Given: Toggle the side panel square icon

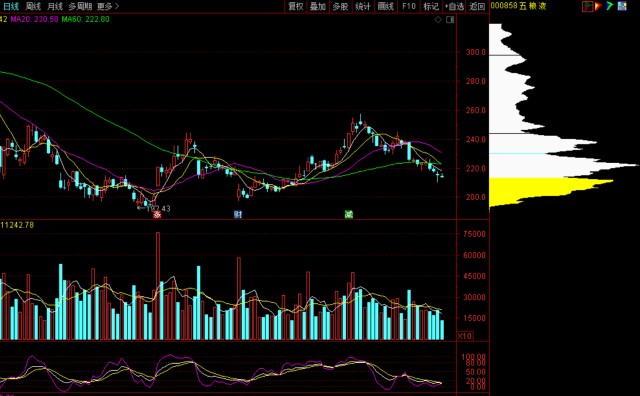Looking at the screenshot, I should tap(450, 20).
